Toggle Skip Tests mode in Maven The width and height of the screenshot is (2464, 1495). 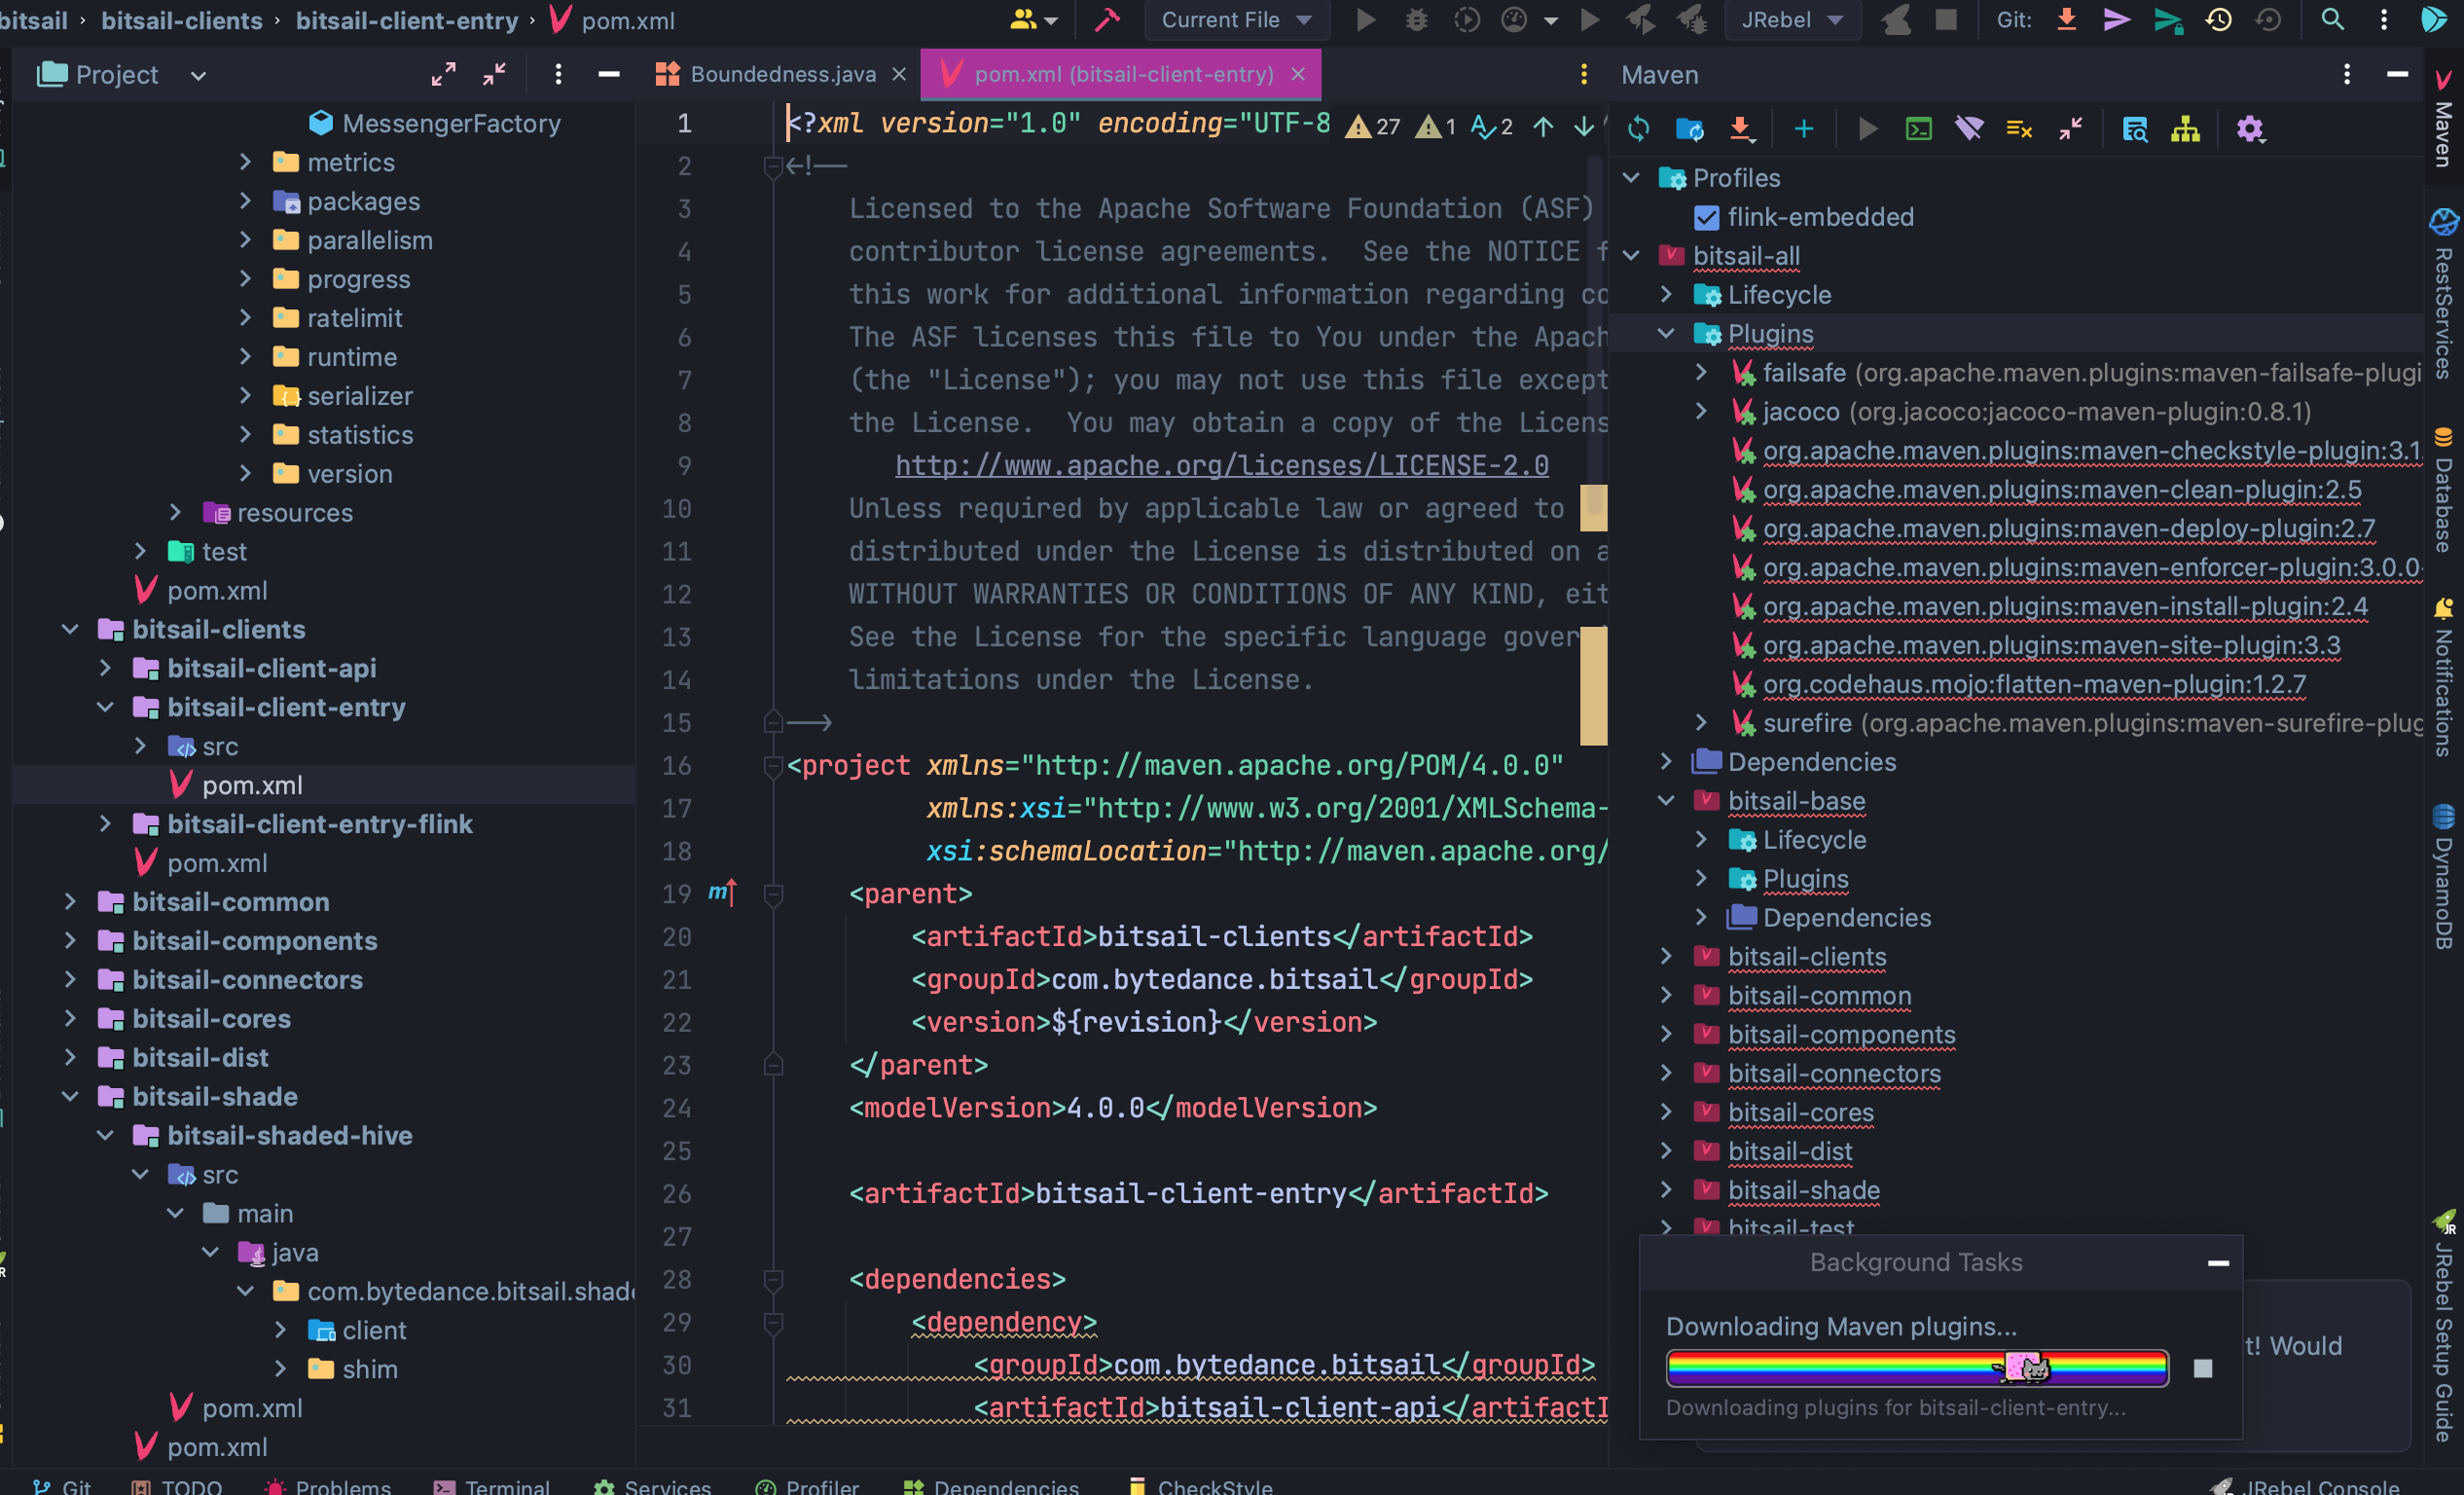click(x=2019, y=129)
